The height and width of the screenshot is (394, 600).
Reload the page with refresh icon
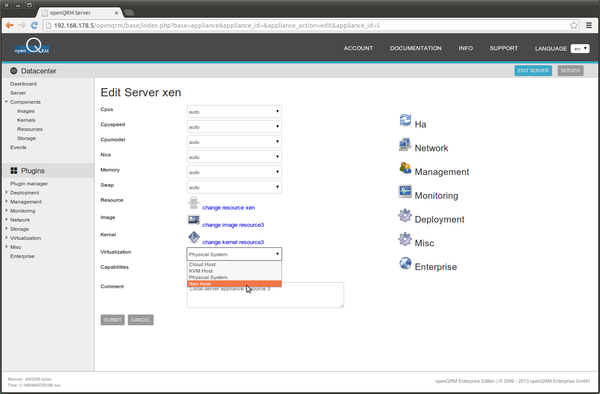[34, 25]
